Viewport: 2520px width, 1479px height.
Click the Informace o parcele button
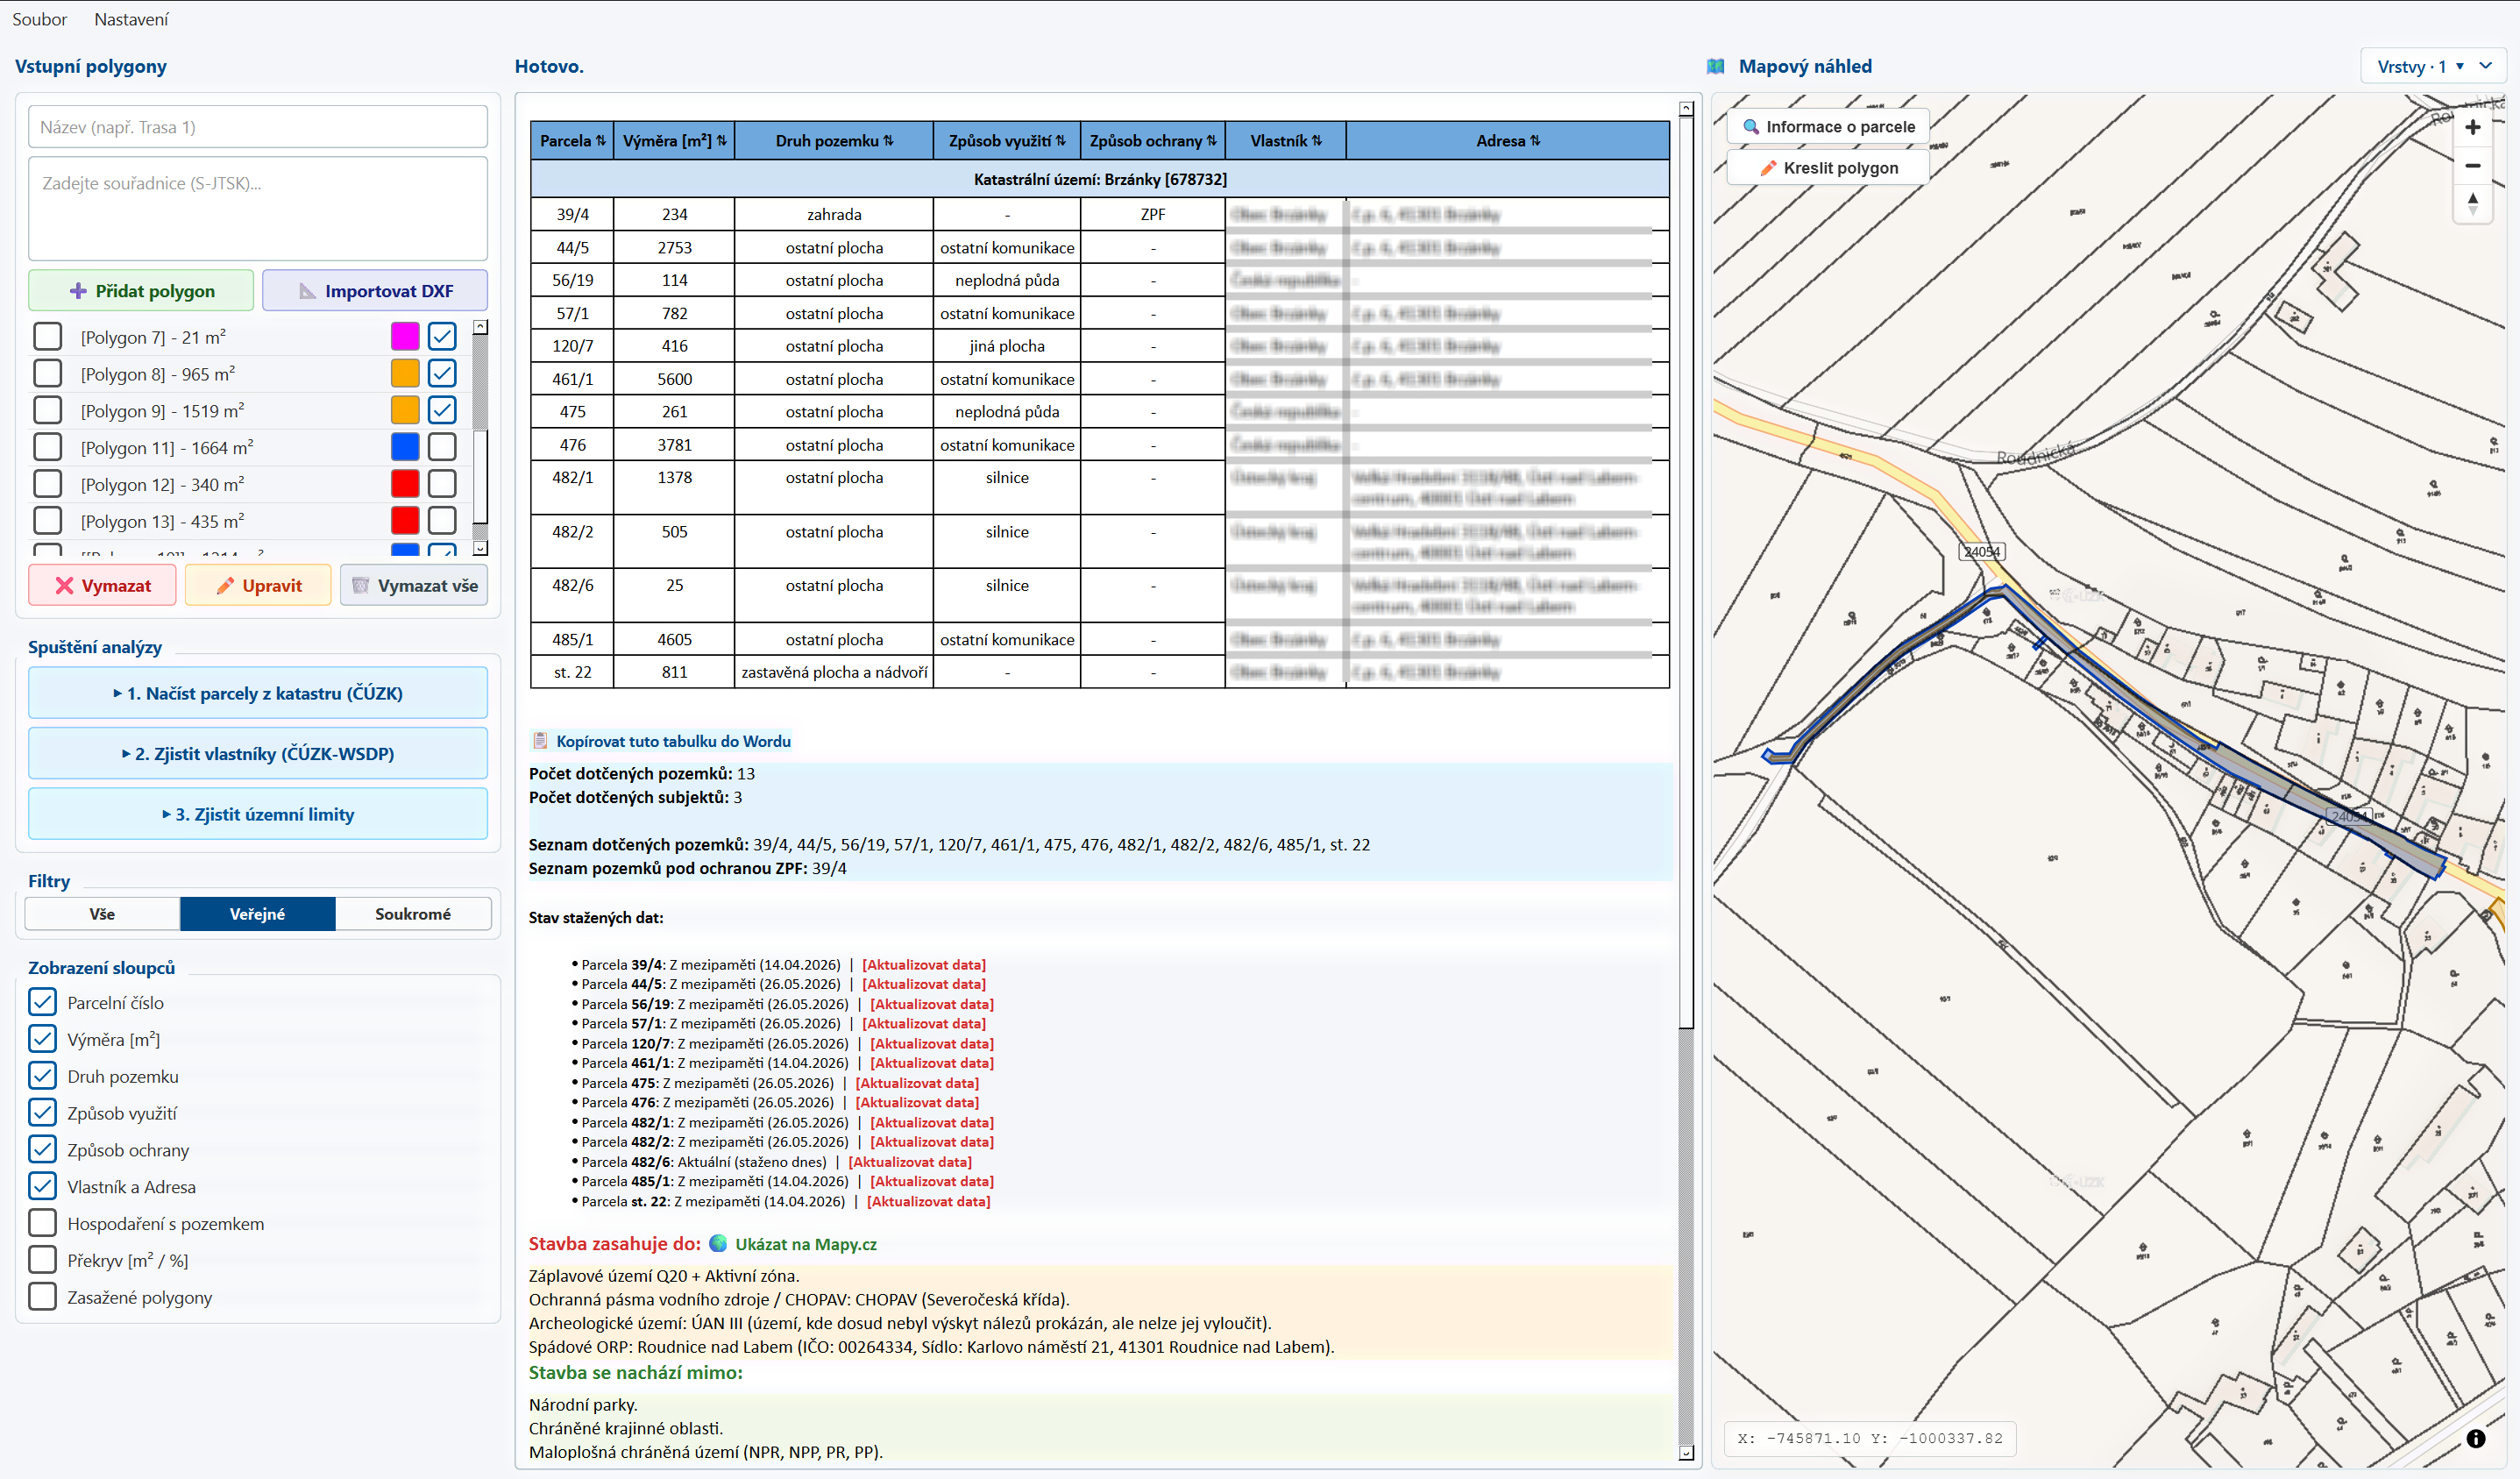click(x=1828, y=127)
